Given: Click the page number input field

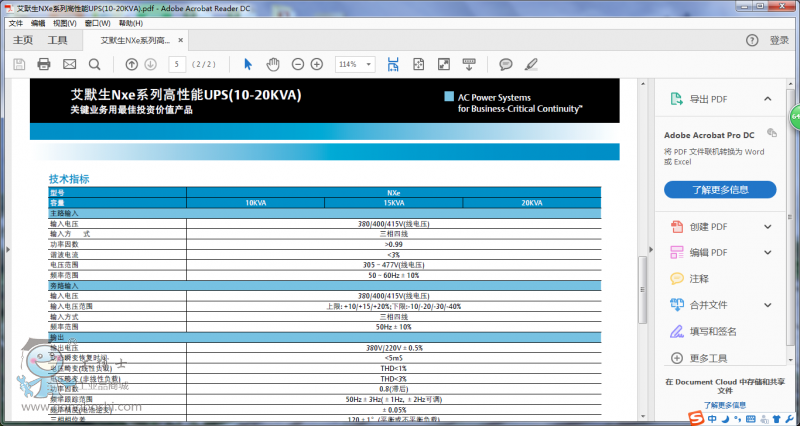Looking at the screenshot, I should (176, 64).
